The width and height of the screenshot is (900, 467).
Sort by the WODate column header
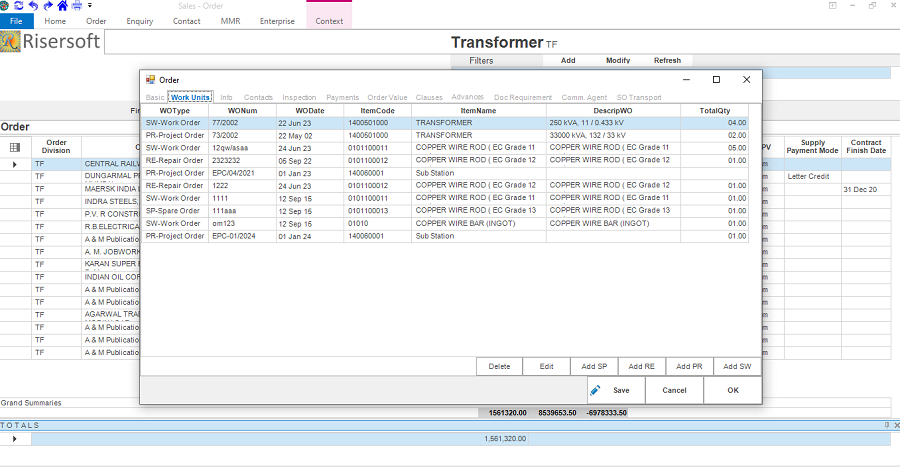coord(310,110)
